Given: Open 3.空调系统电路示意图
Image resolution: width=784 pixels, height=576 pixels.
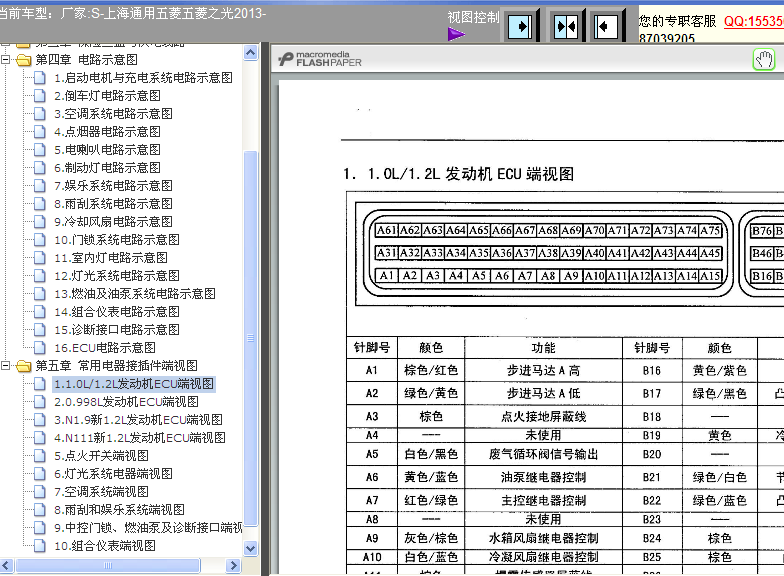Looking at the screenshot, I should point(113,114).
